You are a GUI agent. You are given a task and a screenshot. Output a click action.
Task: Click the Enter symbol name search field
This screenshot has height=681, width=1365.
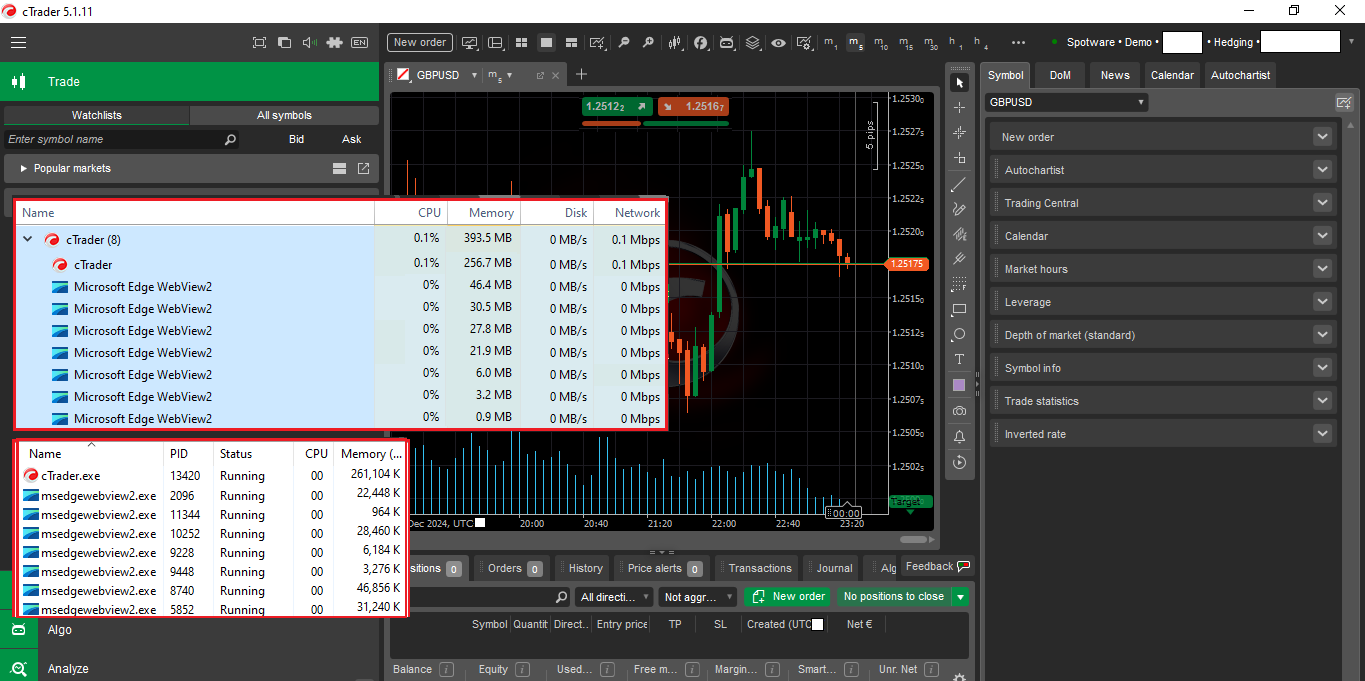pos(122,139)
